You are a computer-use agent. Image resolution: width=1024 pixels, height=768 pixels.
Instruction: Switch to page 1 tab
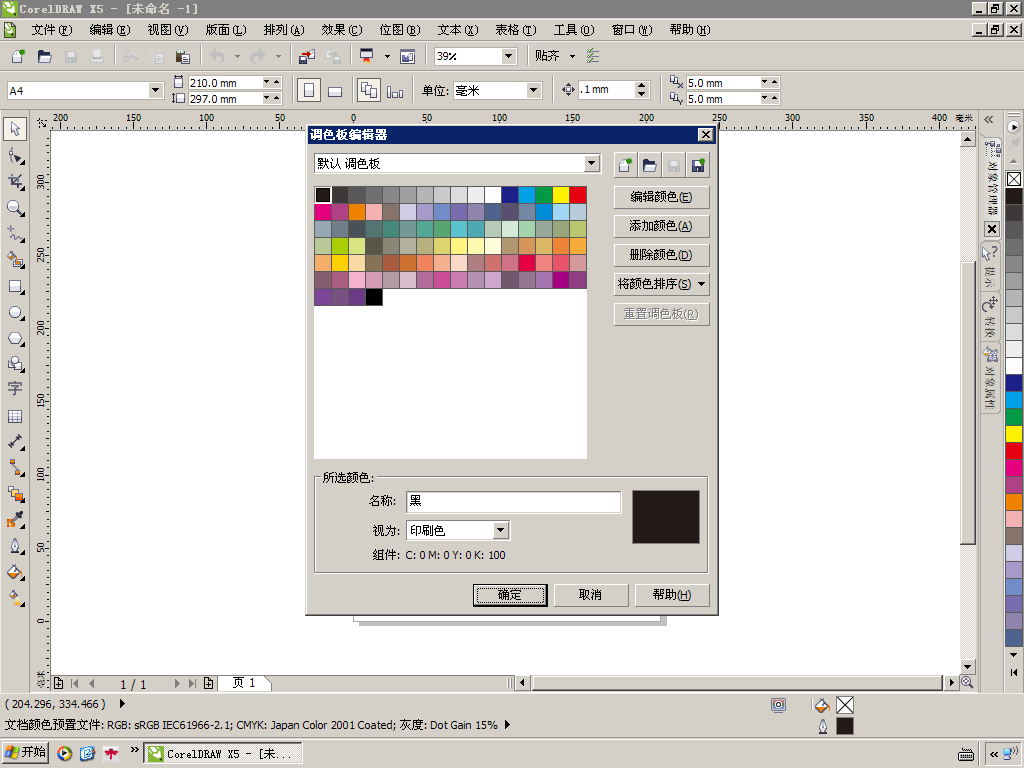pyautogui.click(x=244, y=683)
